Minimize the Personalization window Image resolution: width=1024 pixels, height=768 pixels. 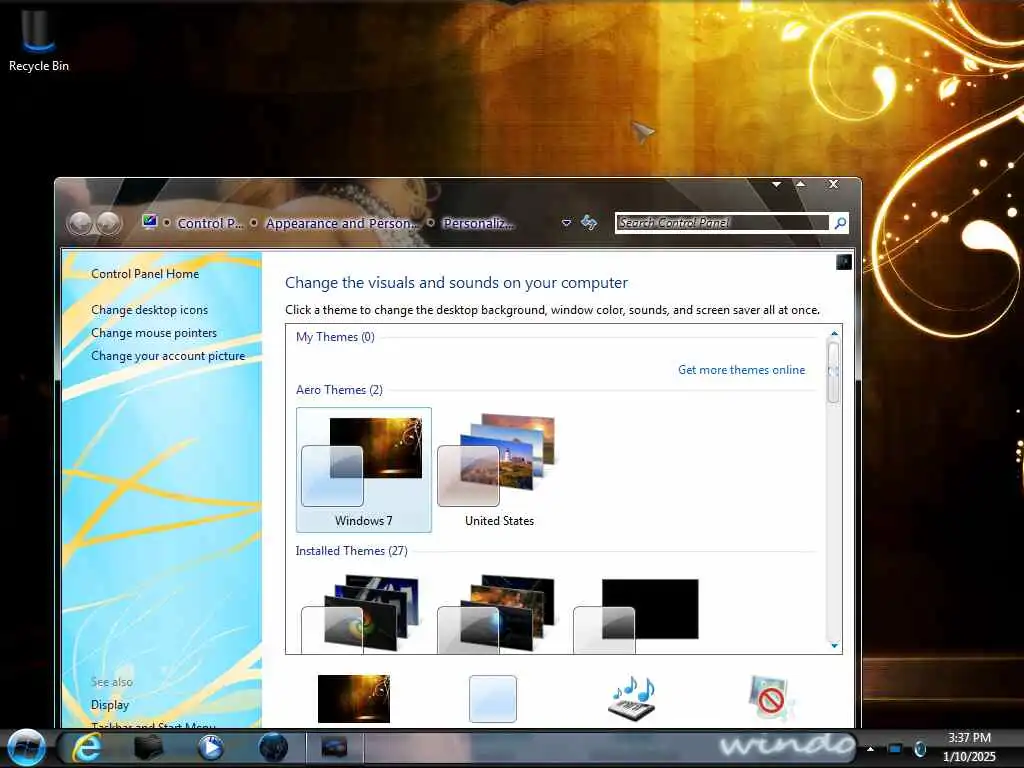pos(776,185)
